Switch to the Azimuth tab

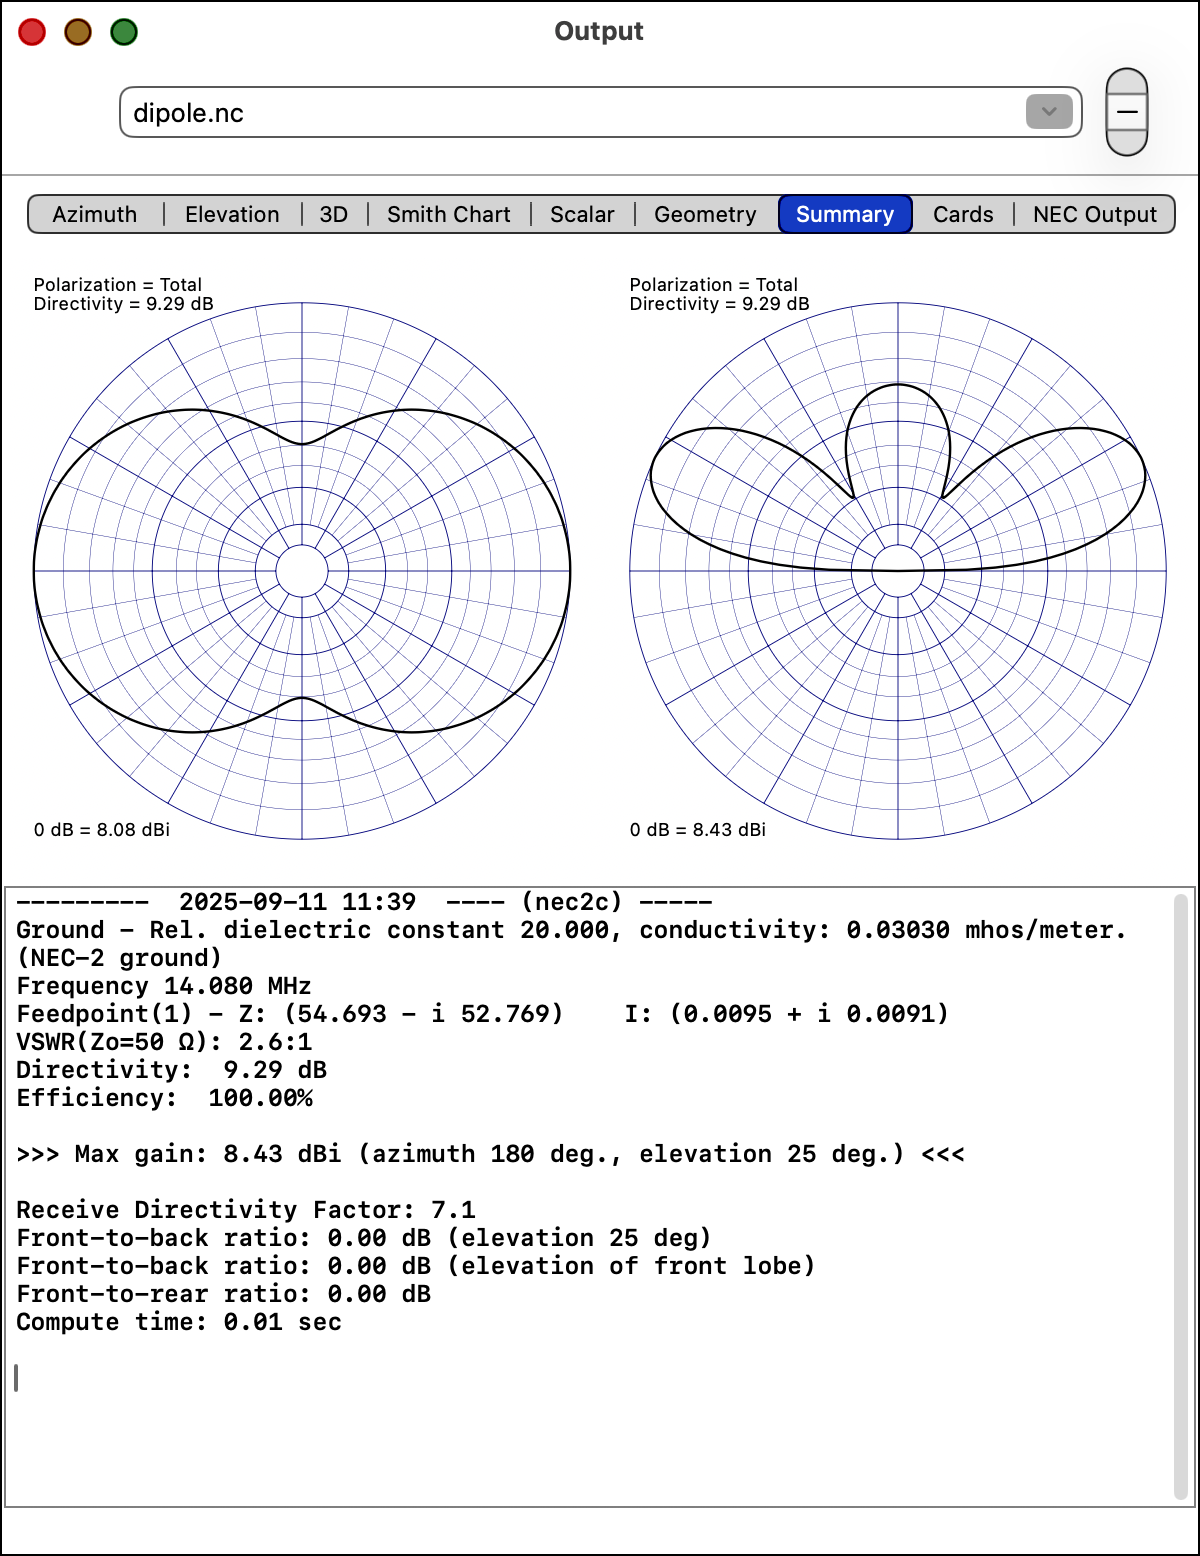95,214
